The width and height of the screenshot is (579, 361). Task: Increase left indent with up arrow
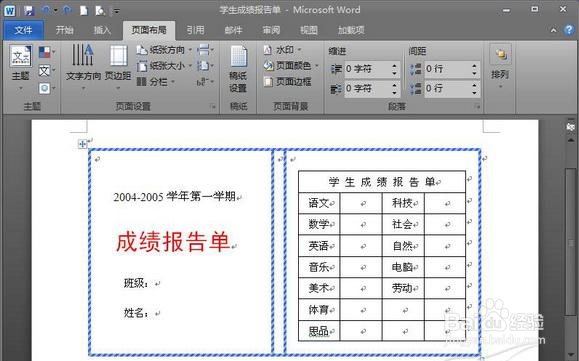tap(394, 66)
